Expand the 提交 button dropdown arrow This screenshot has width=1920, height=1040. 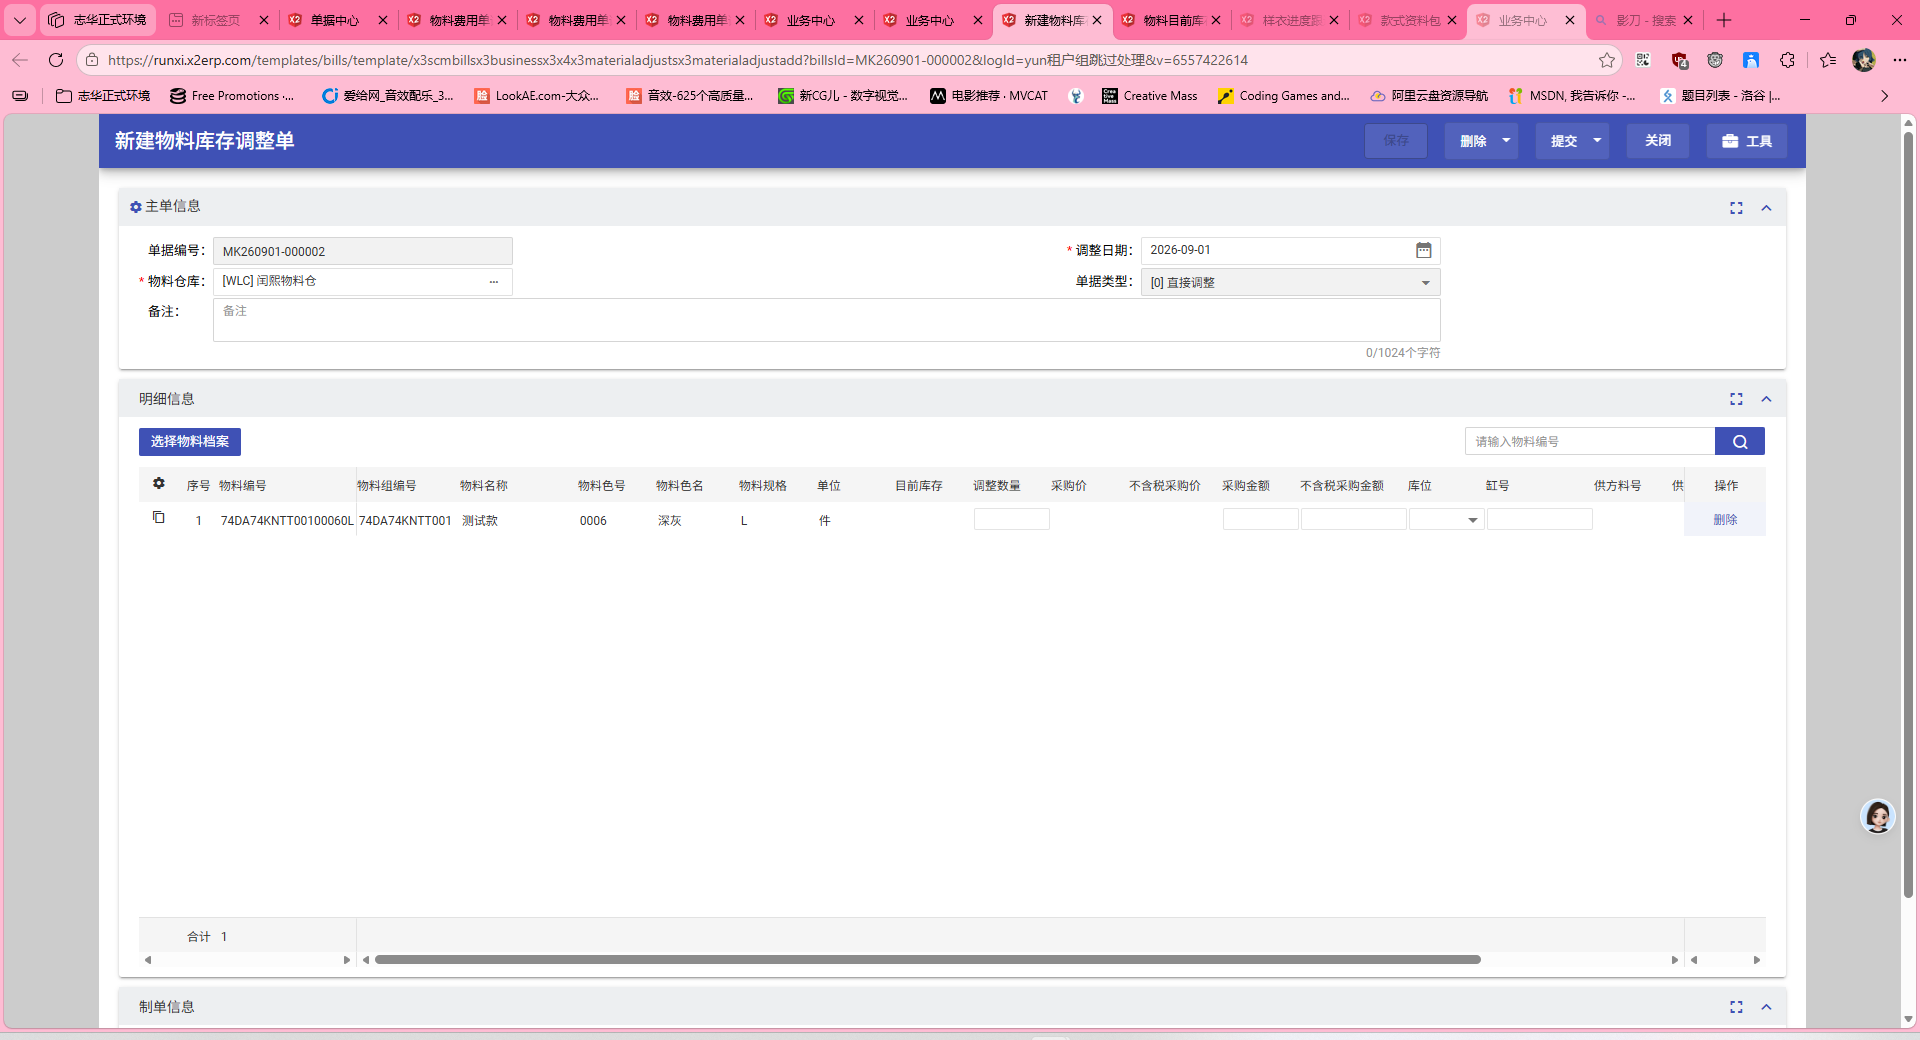click(x=1597, y=141)
